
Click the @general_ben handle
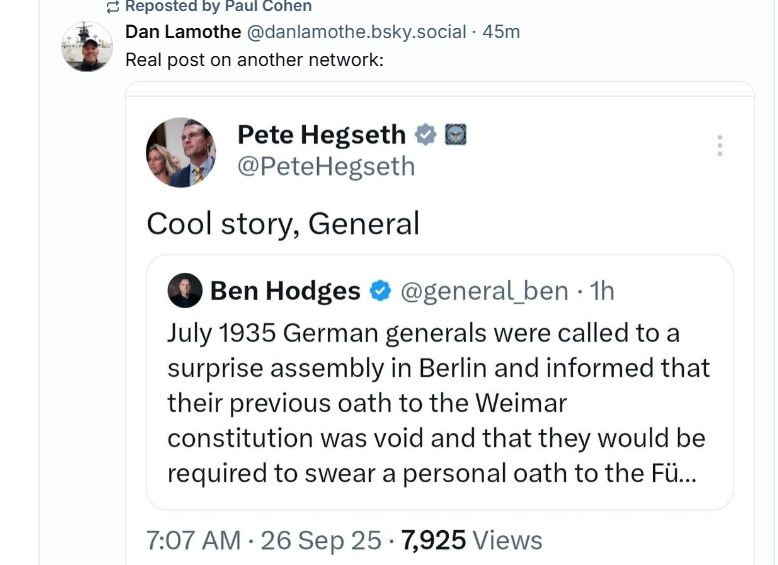click(x=484, y=291)
